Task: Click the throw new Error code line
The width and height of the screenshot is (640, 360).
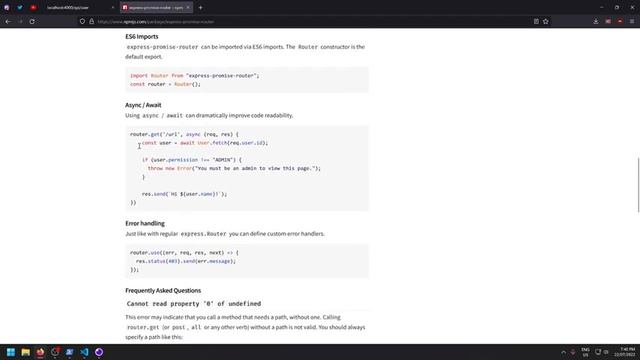Action: coord(234,168)
